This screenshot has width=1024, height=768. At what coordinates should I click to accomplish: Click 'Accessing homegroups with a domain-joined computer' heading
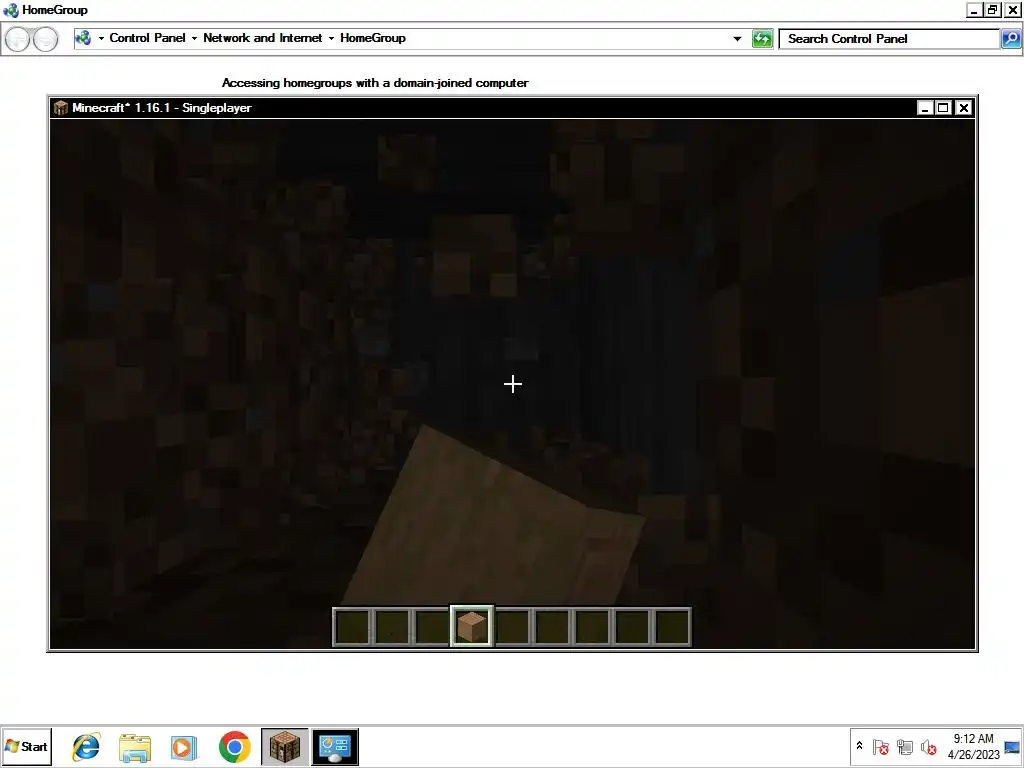(x=375, y=83)
